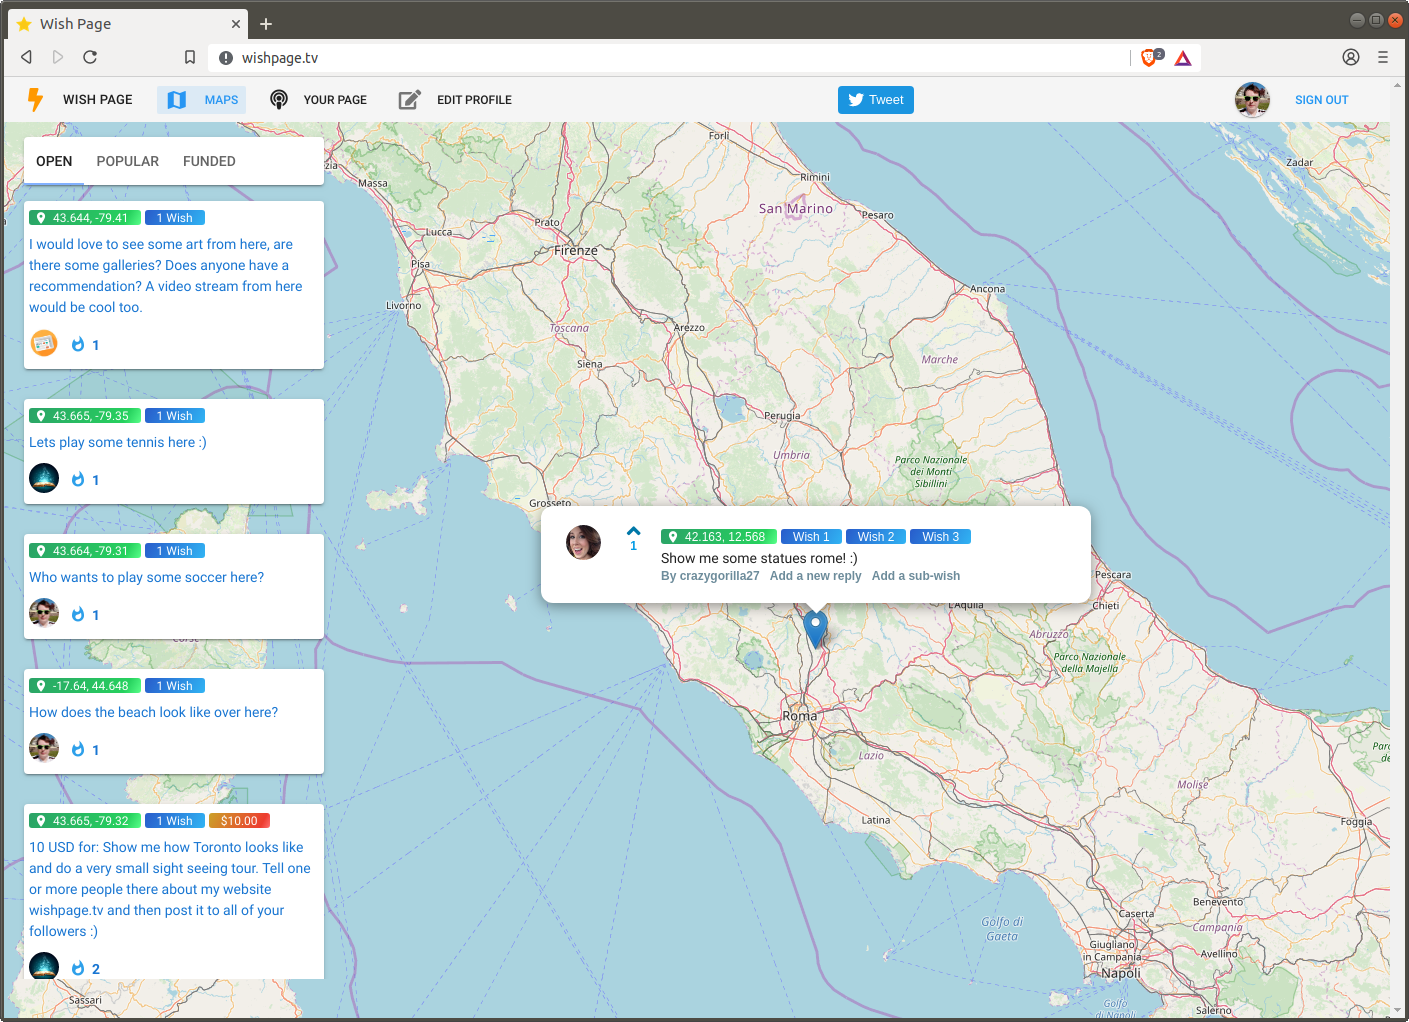Select the $10.00 funding badge
Viewport: 1409px width, 1022px height.
pyautogui.click(x=239, y=821)
